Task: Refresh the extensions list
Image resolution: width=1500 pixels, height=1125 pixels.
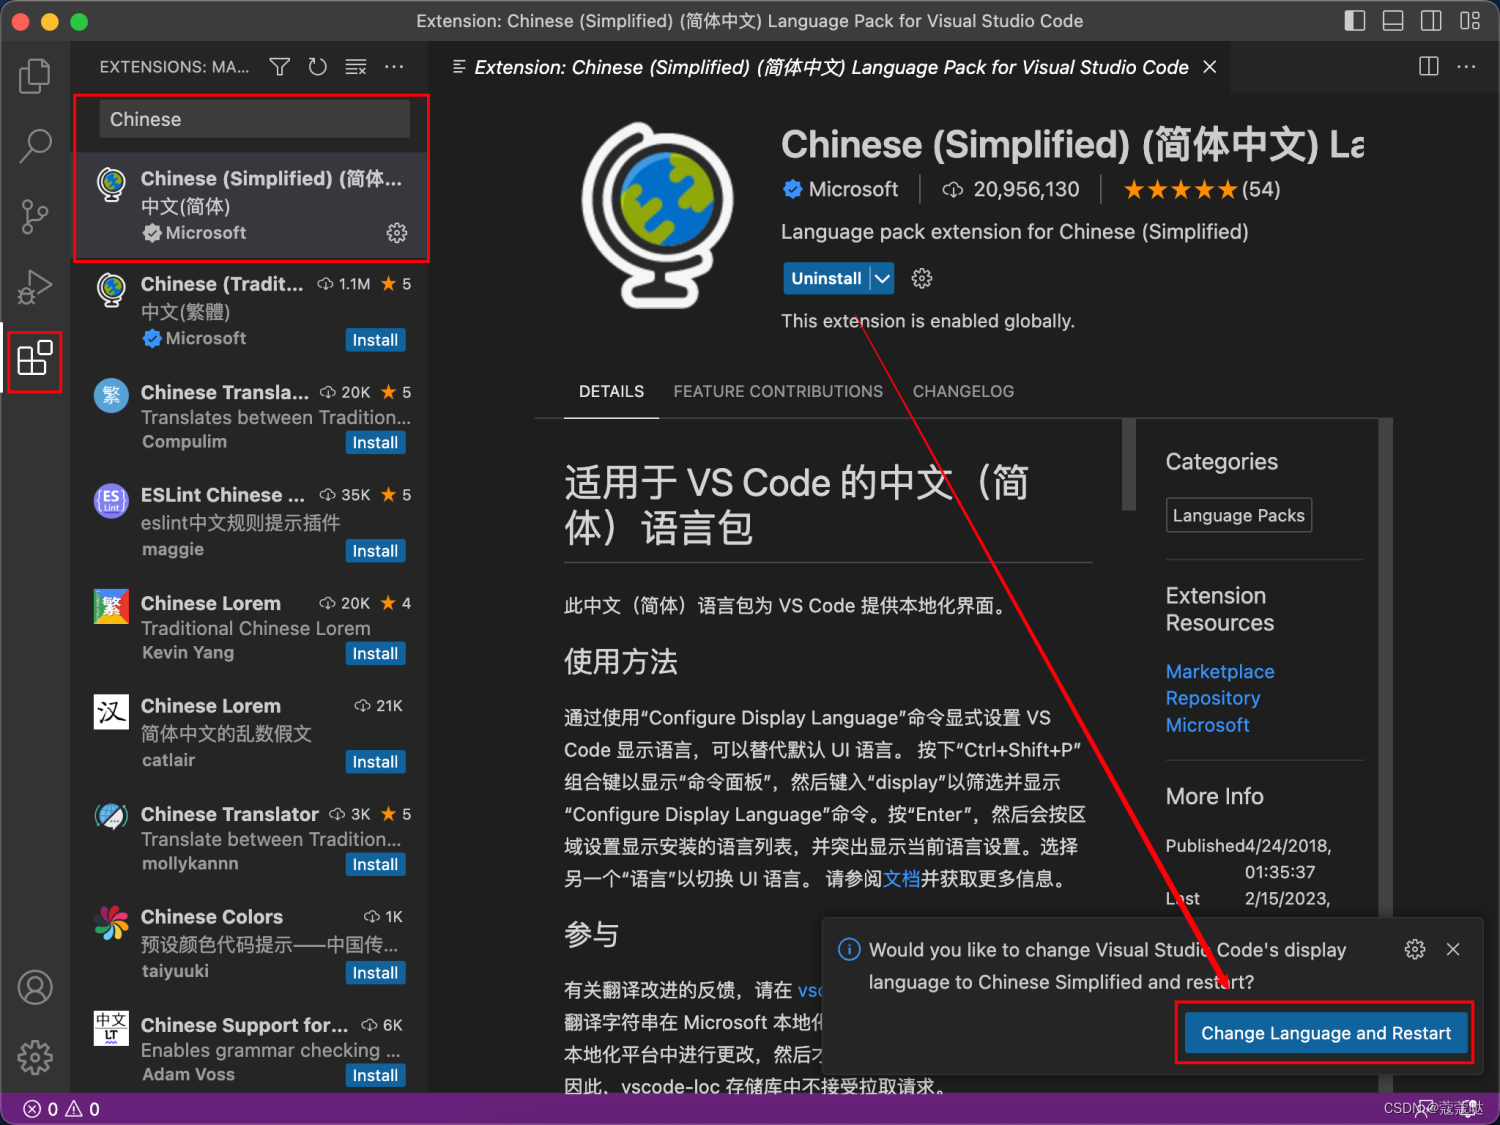Action: coord(318,67)
